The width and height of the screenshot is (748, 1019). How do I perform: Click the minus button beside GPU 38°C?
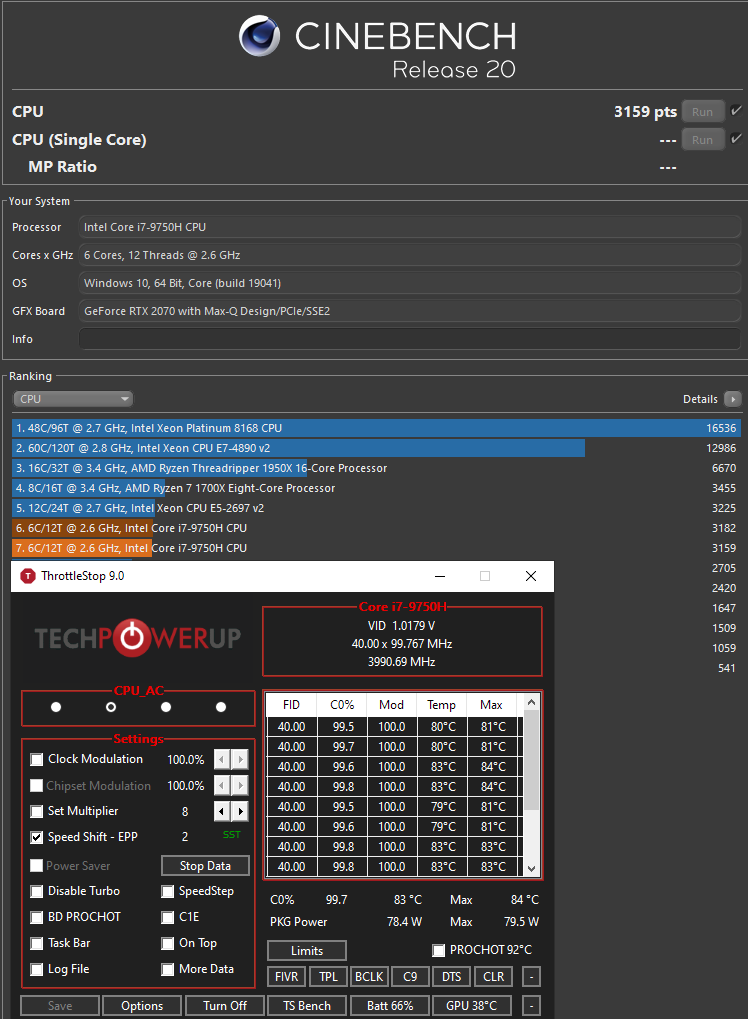(x=532, y=1006)
